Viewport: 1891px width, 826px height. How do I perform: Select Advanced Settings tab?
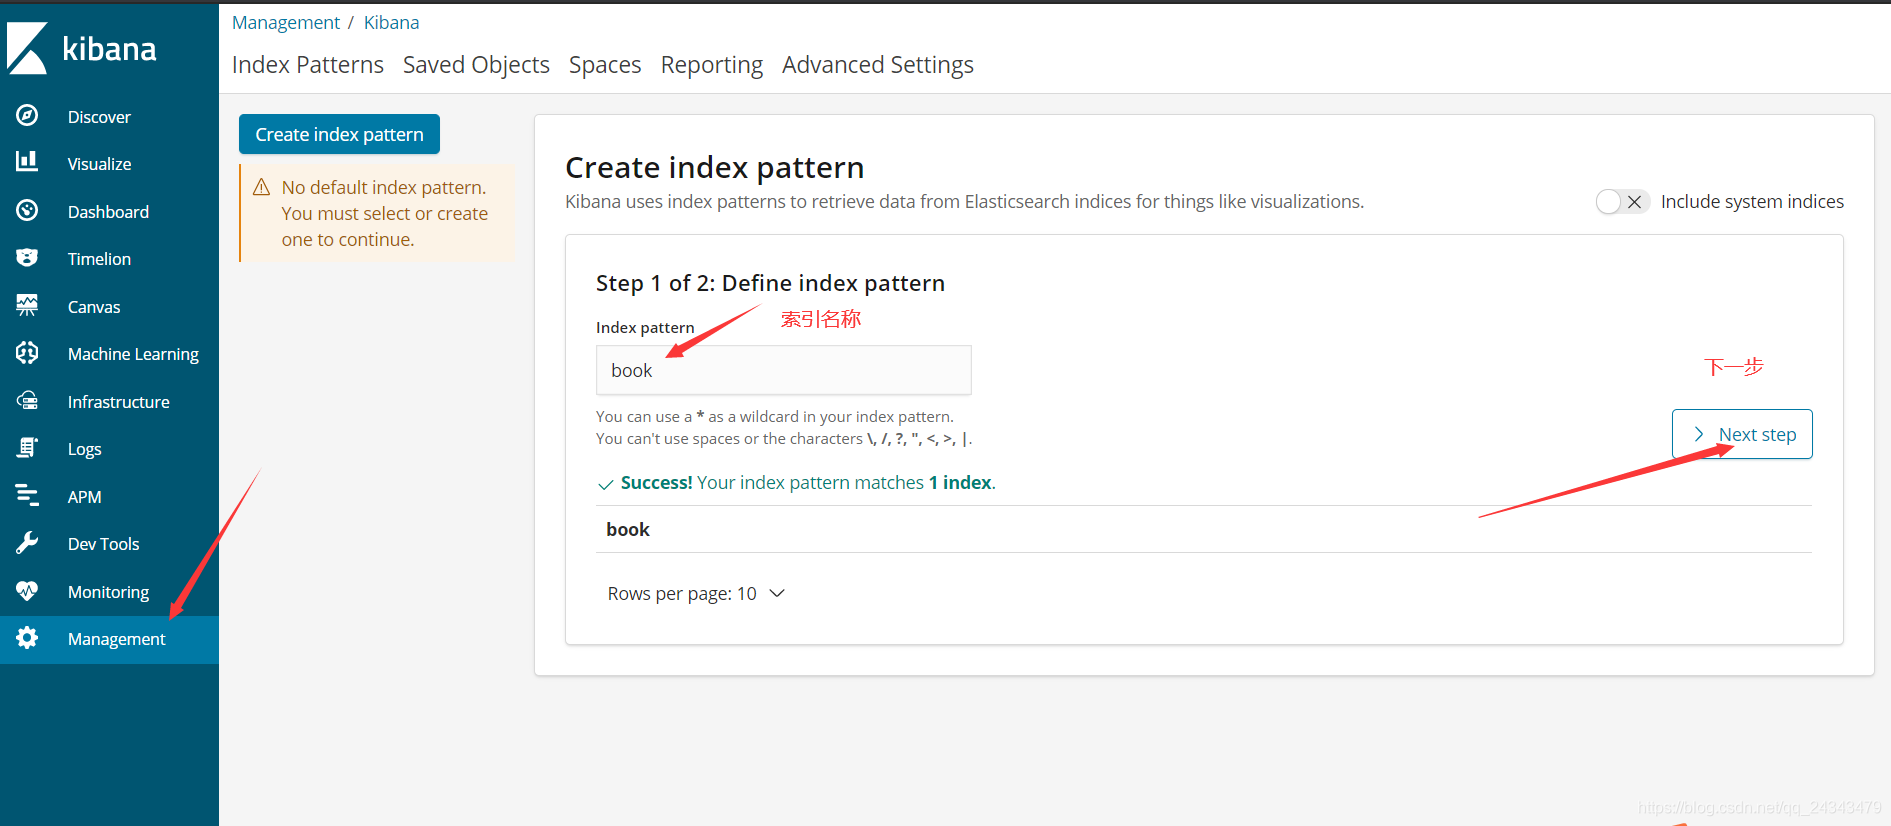878,65
